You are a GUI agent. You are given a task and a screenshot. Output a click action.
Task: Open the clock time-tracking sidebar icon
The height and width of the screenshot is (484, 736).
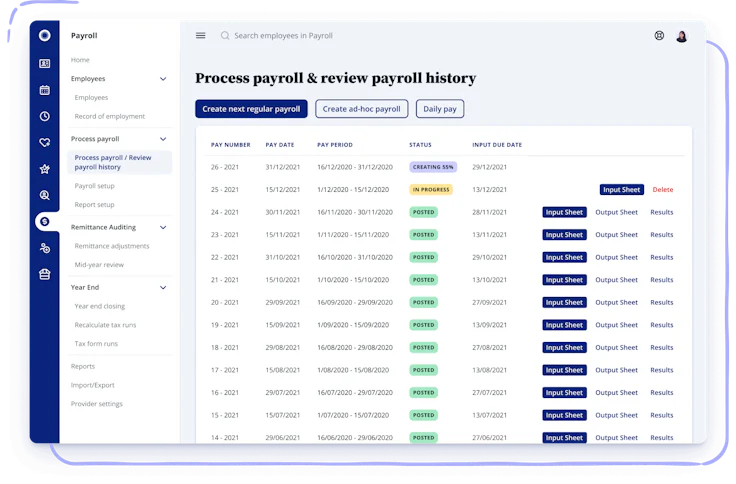[x=45, y=116]
